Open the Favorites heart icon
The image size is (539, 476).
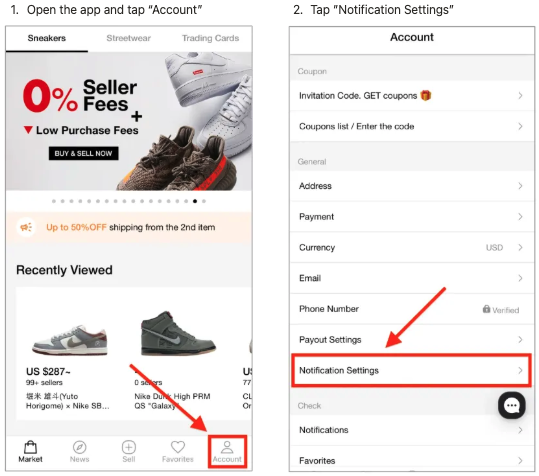(x=178, y=447)
